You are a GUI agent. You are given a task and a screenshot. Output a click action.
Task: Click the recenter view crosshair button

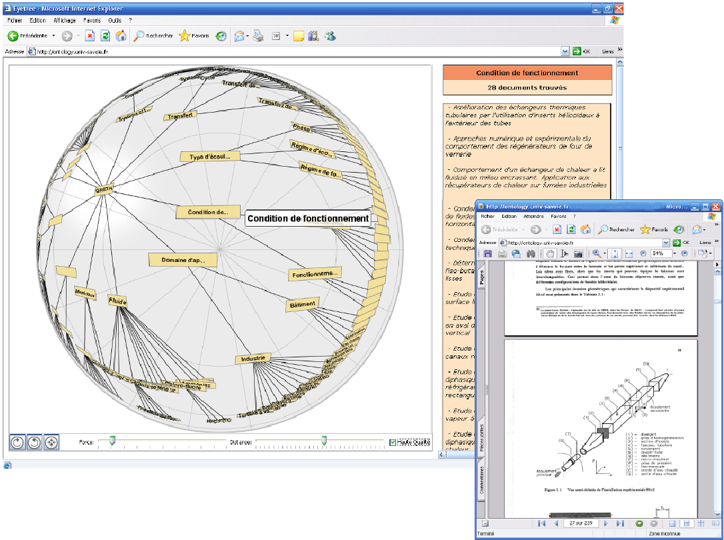coord(51,443)
